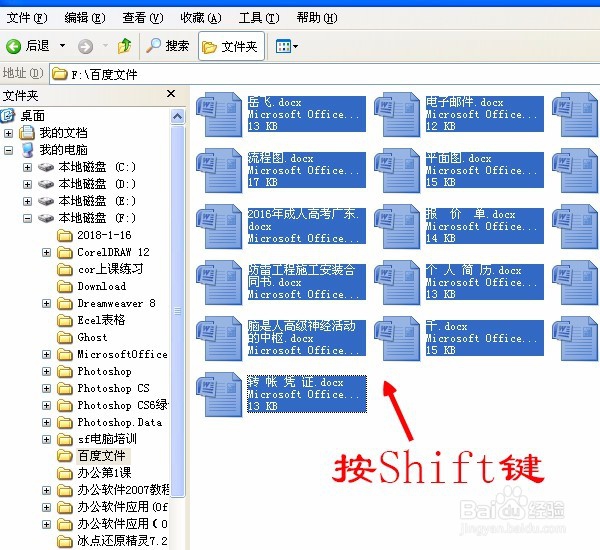600x550 pixels.
Task: Click the 平面图.docx Word file icon
Action: pos(397,170)
